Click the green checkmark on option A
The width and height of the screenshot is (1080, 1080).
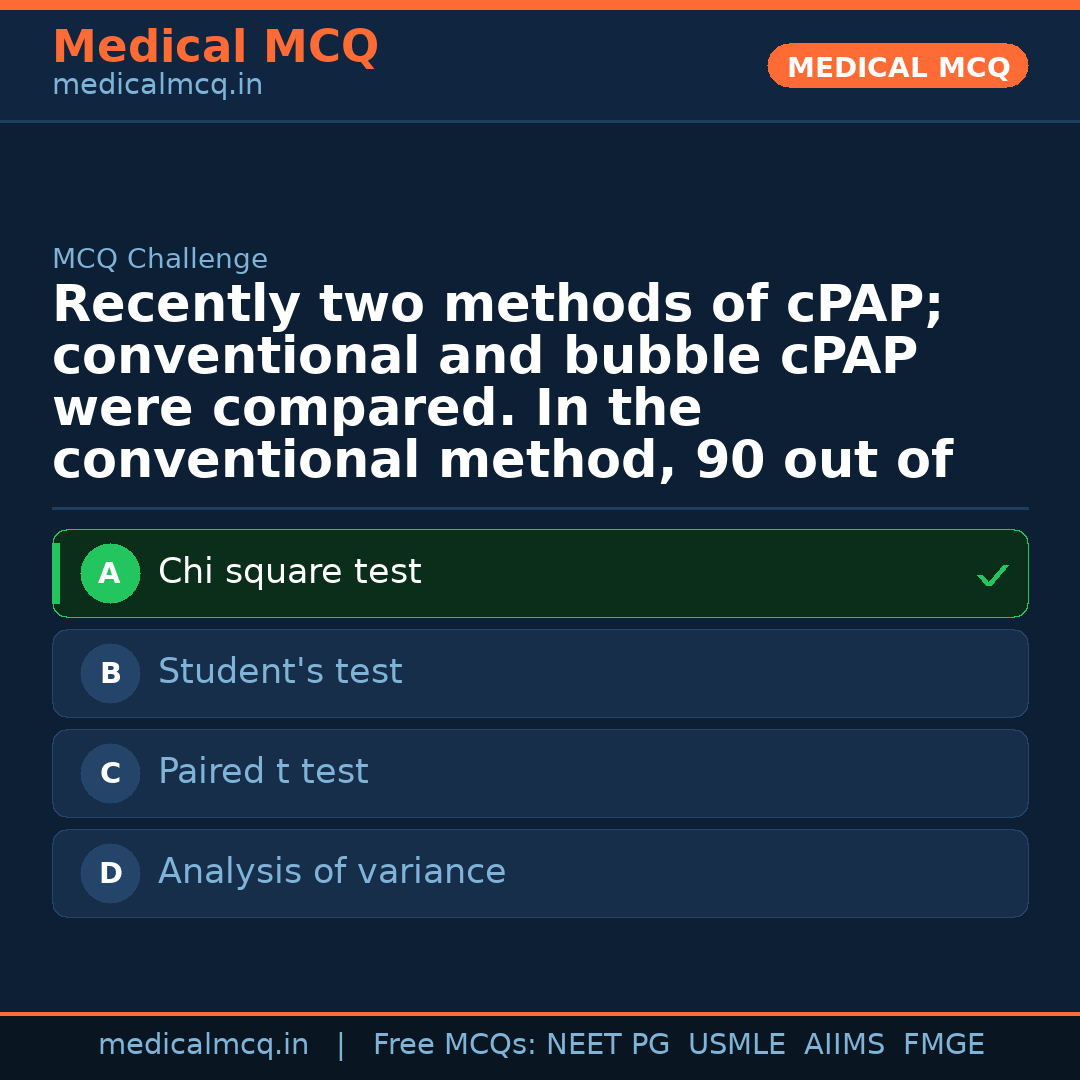click(992, 575)
